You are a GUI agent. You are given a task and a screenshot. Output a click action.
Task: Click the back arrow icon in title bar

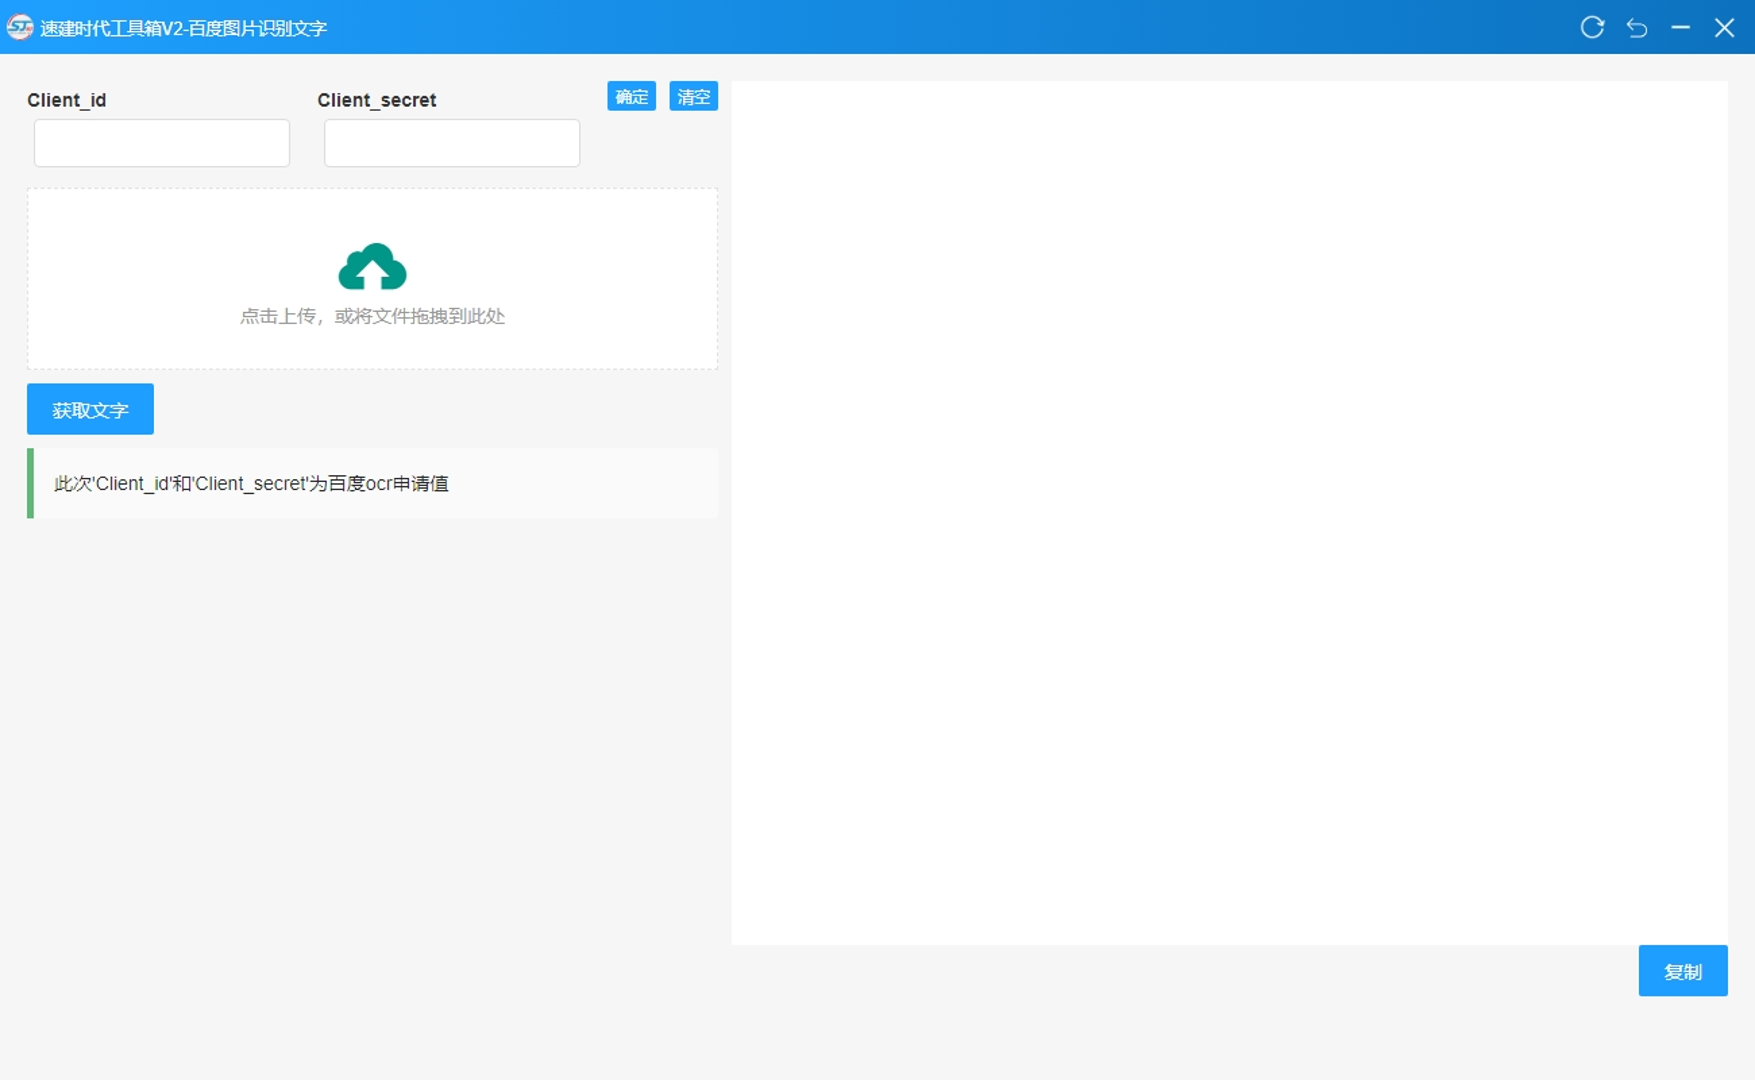click(1636, 27)
